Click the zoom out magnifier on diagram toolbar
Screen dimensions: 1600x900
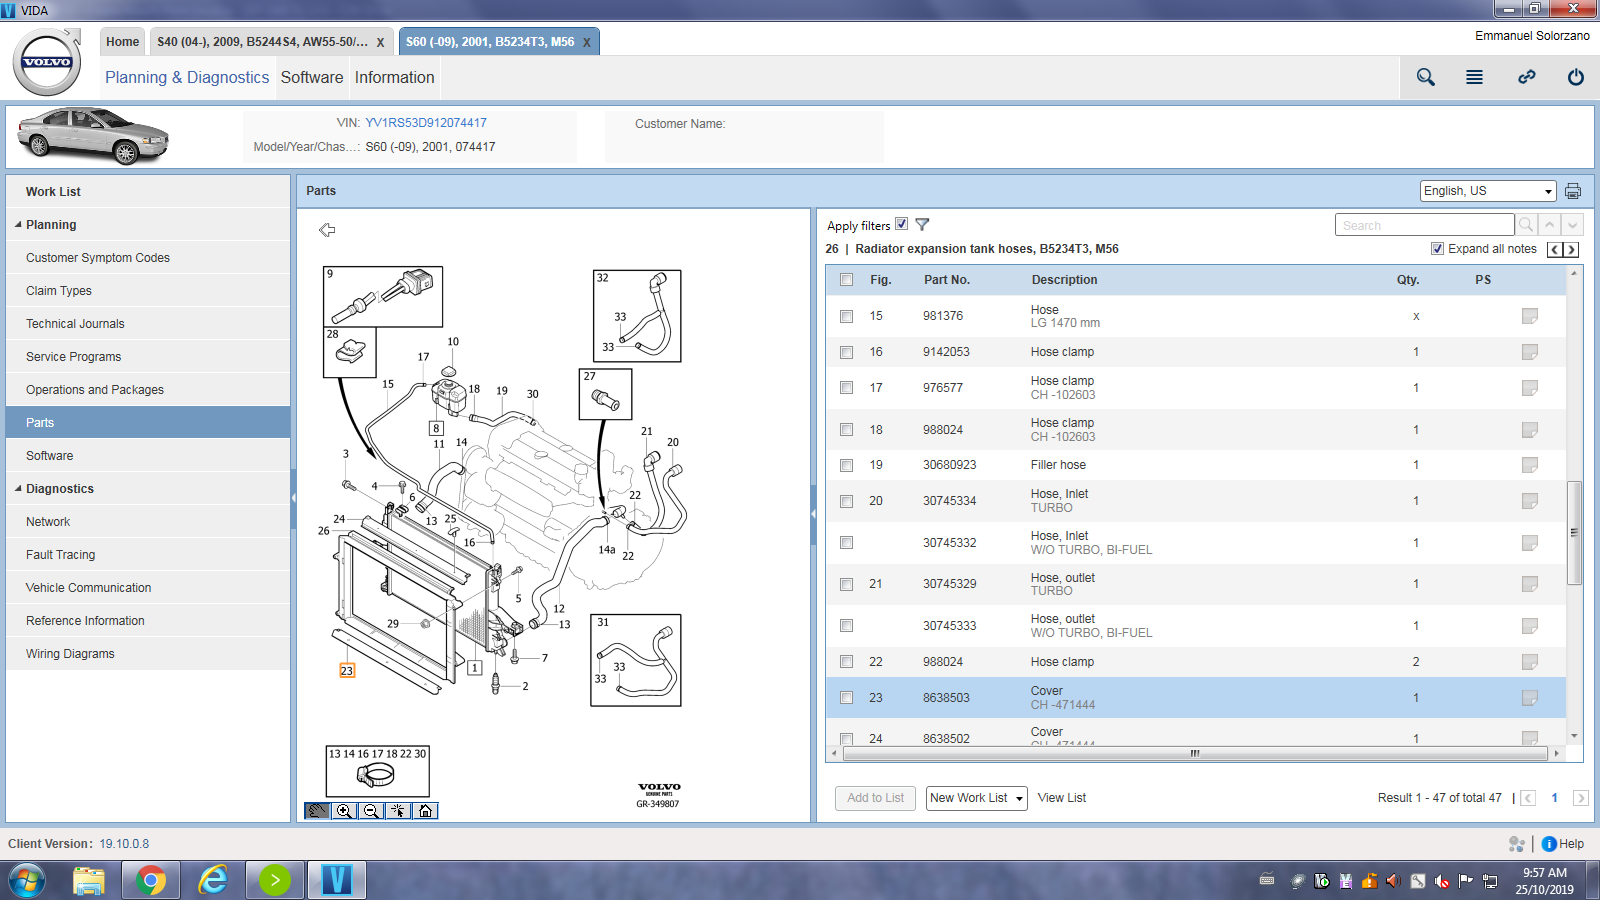tap(371, 811)
